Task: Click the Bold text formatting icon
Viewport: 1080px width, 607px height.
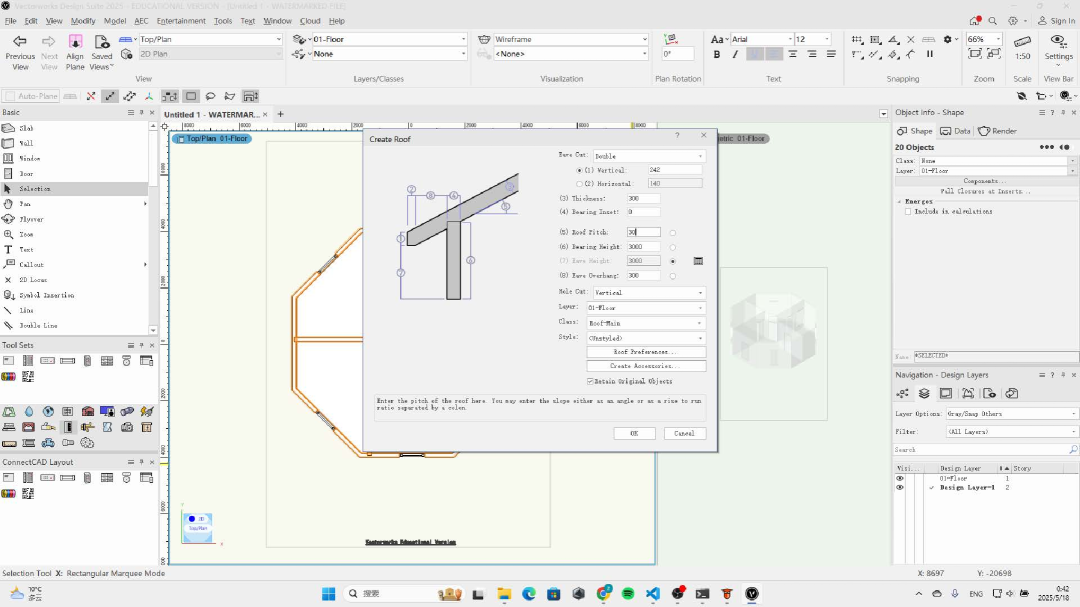Action: tap(716, 55)
